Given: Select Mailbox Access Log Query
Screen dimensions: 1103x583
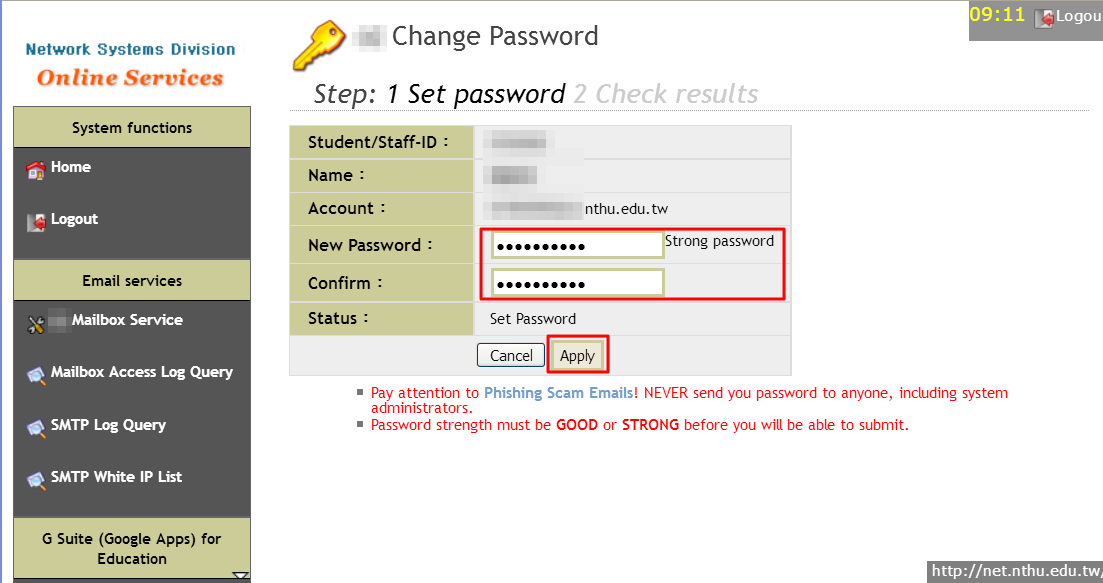Looking at the screenshot, I should (142, 372).
